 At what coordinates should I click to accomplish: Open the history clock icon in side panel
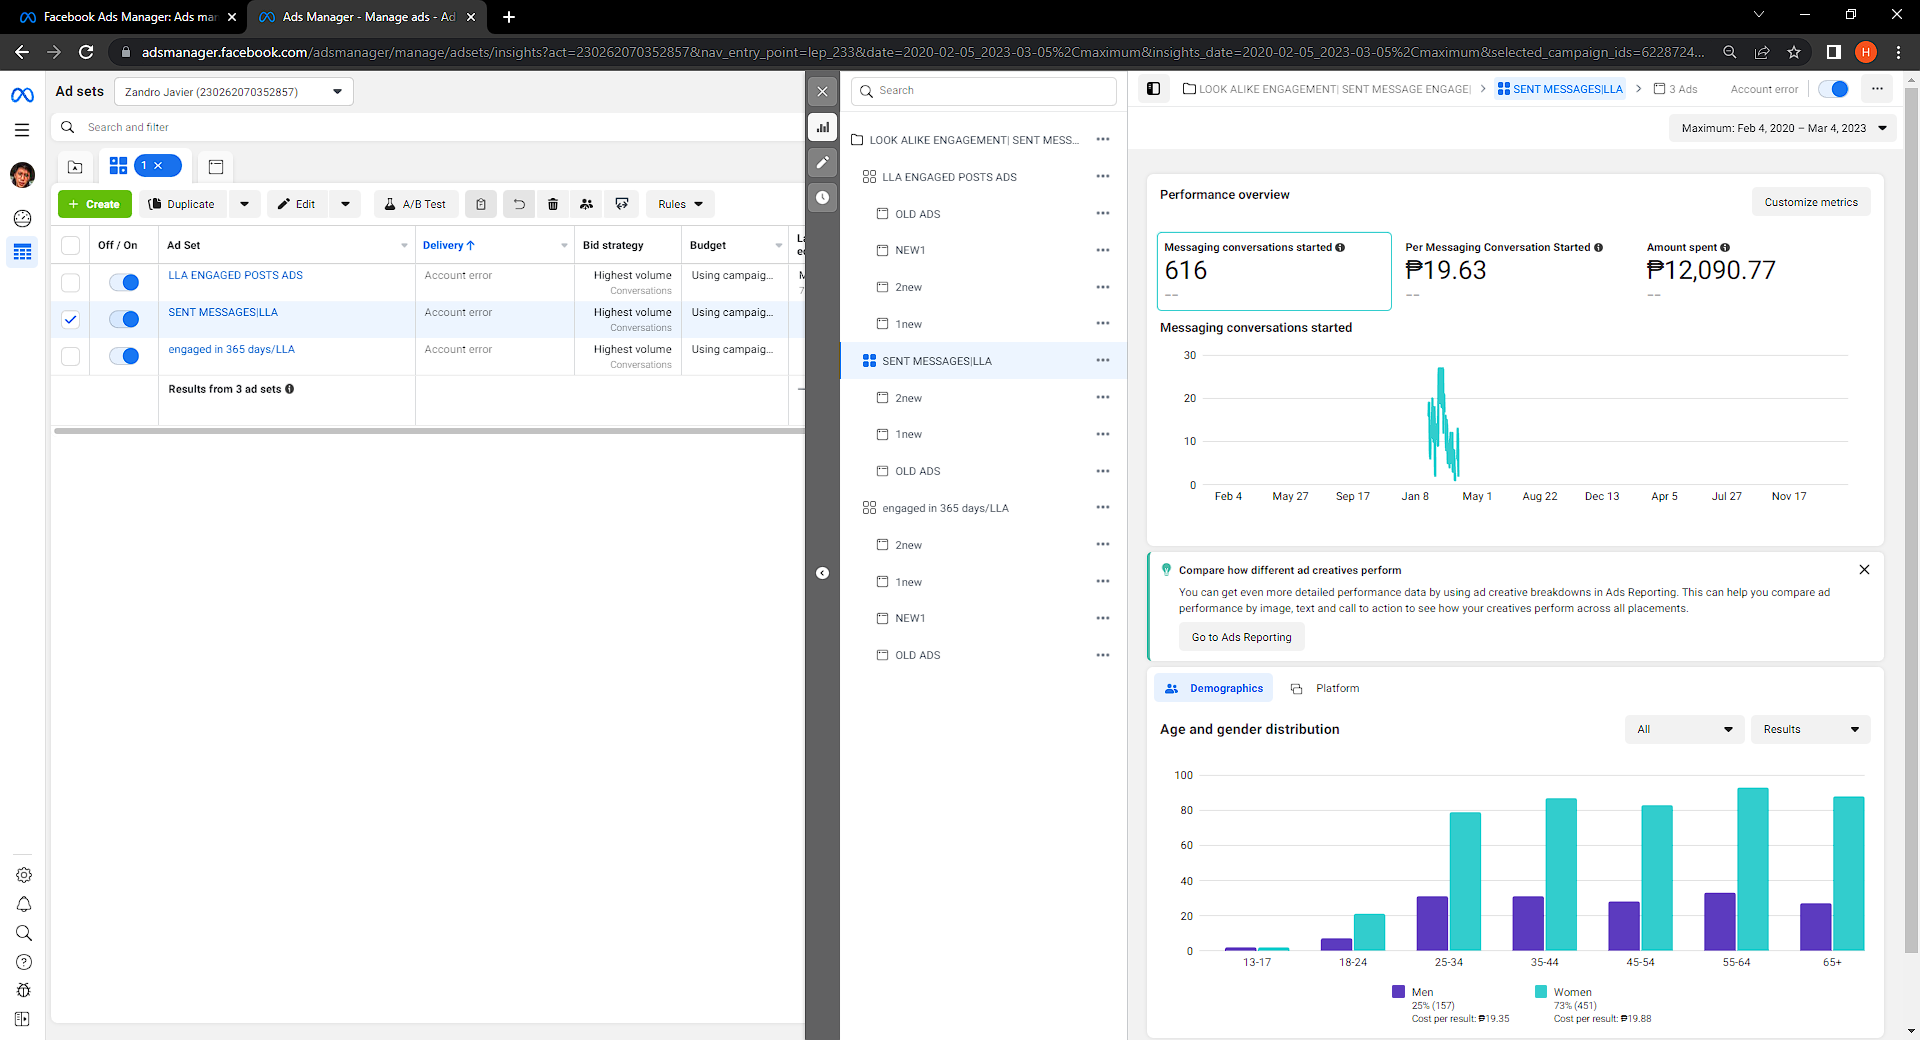822,197
